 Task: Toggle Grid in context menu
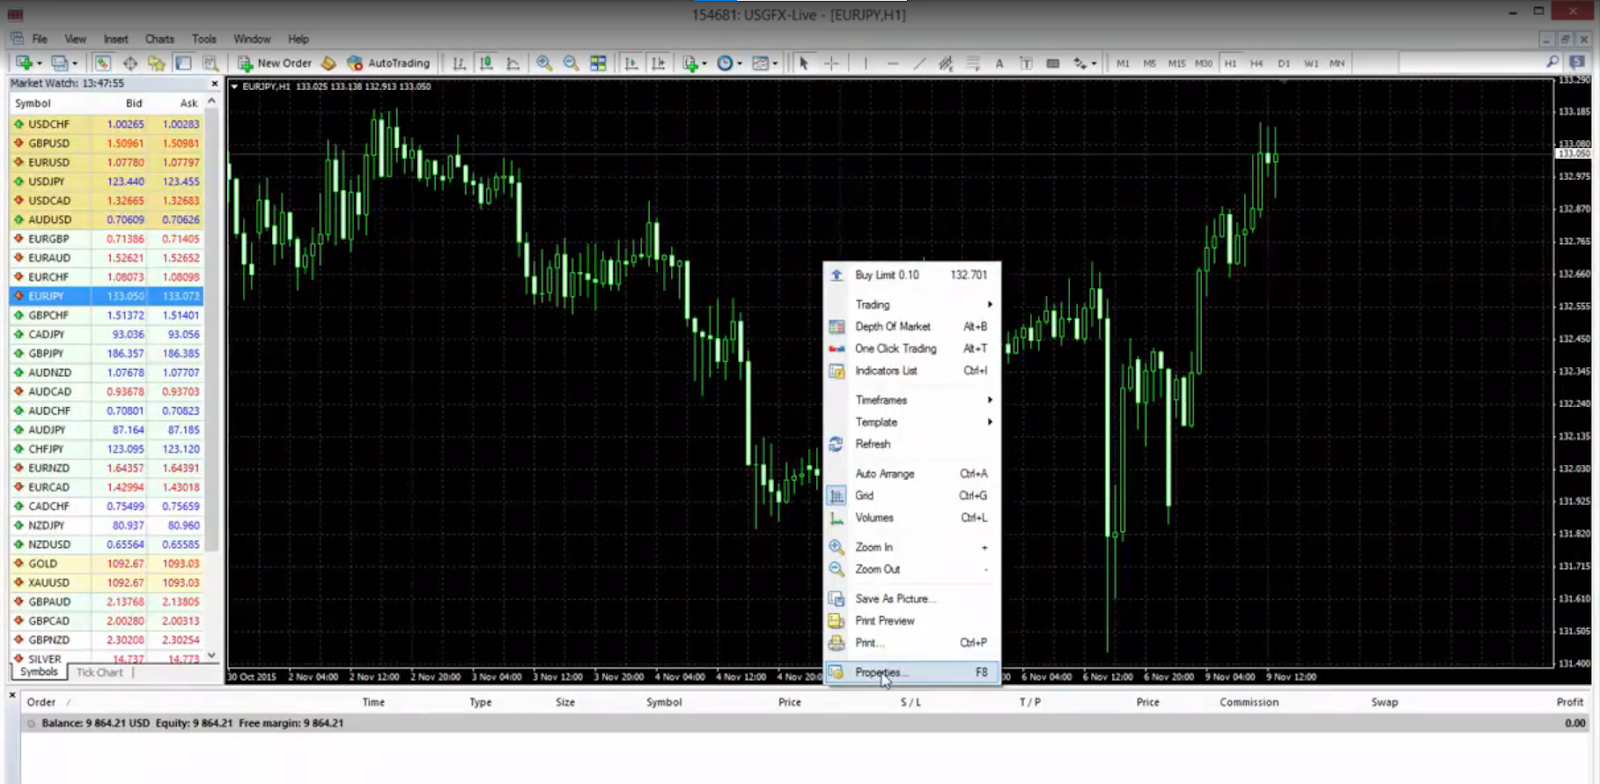point(911,496)
